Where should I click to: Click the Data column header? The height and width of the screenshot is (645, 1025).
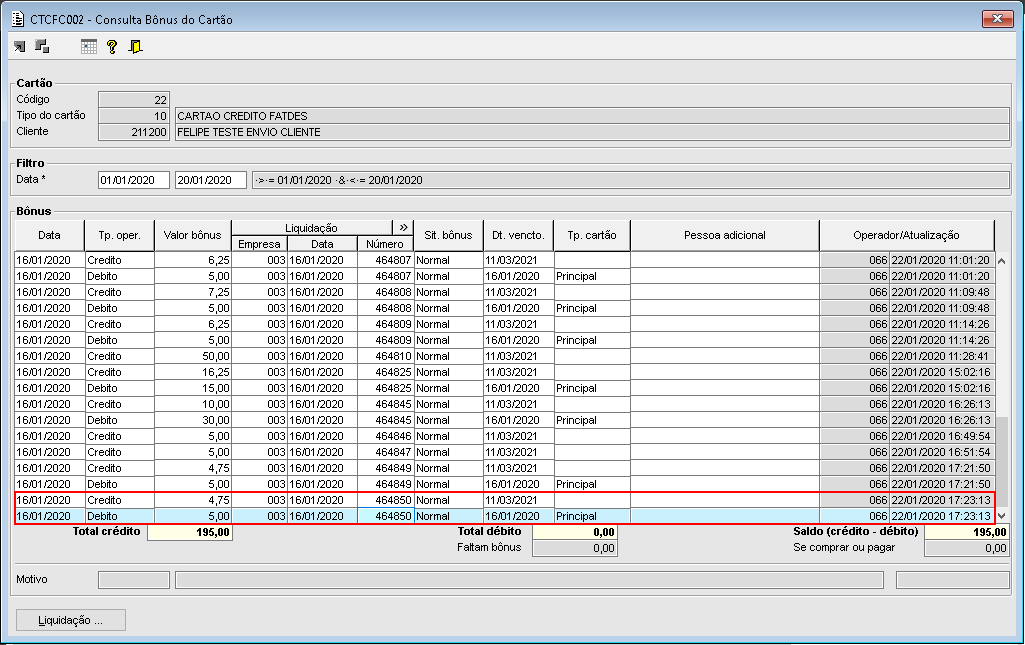pyautogui.click(x=50, y=235)
